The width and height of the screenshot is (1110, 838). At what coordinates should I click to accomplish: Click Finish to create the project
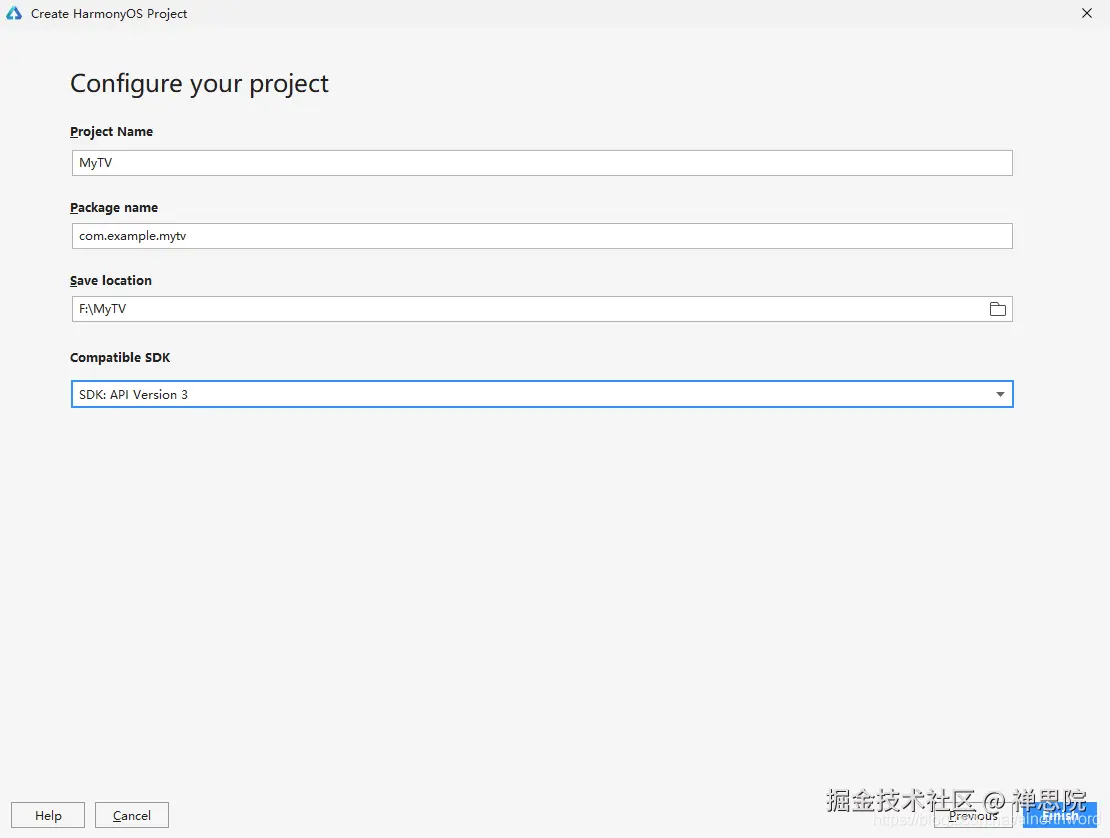(1060, 815)
